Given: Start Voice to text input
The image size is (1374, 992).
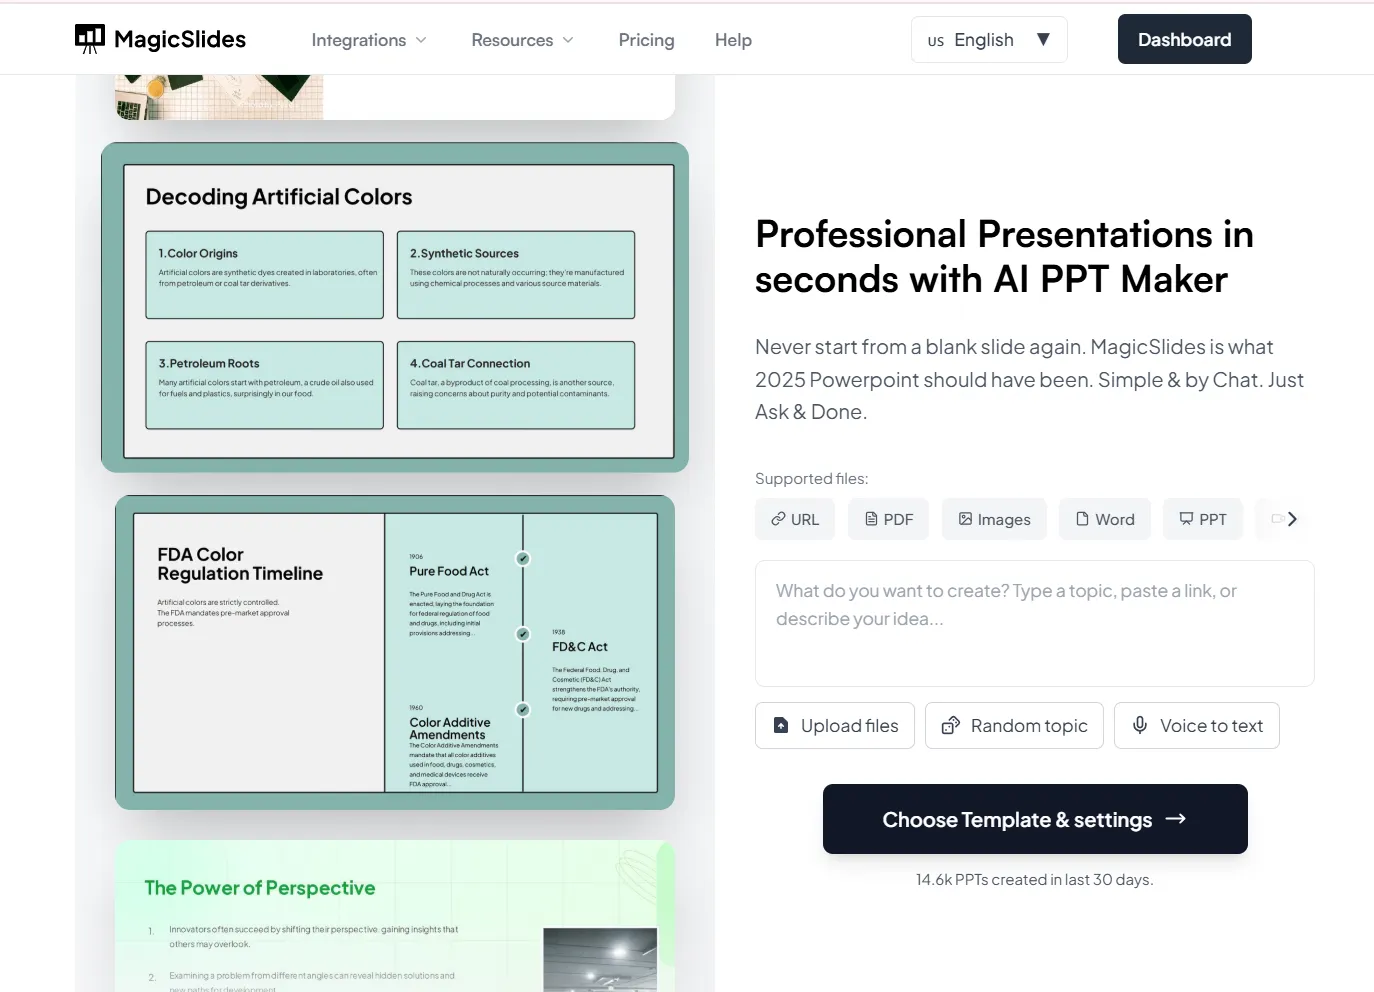Looking at the screenshot, I should point(1197,726).
